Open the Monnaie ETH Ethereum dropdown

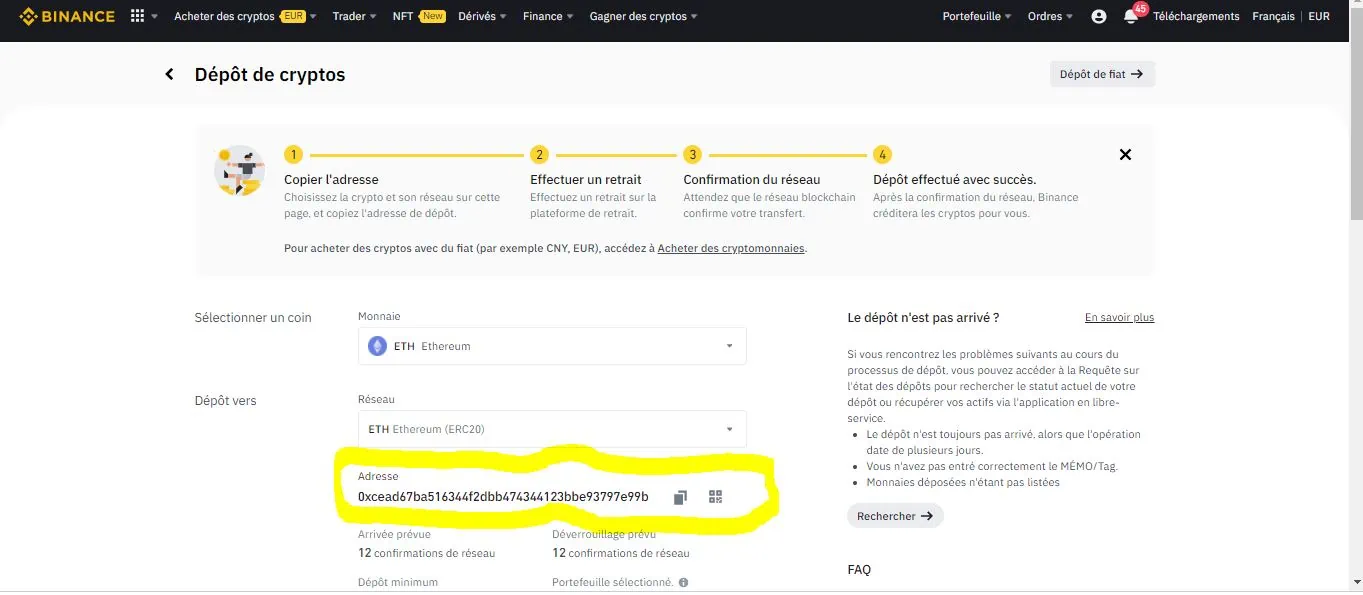coord(552,346)
